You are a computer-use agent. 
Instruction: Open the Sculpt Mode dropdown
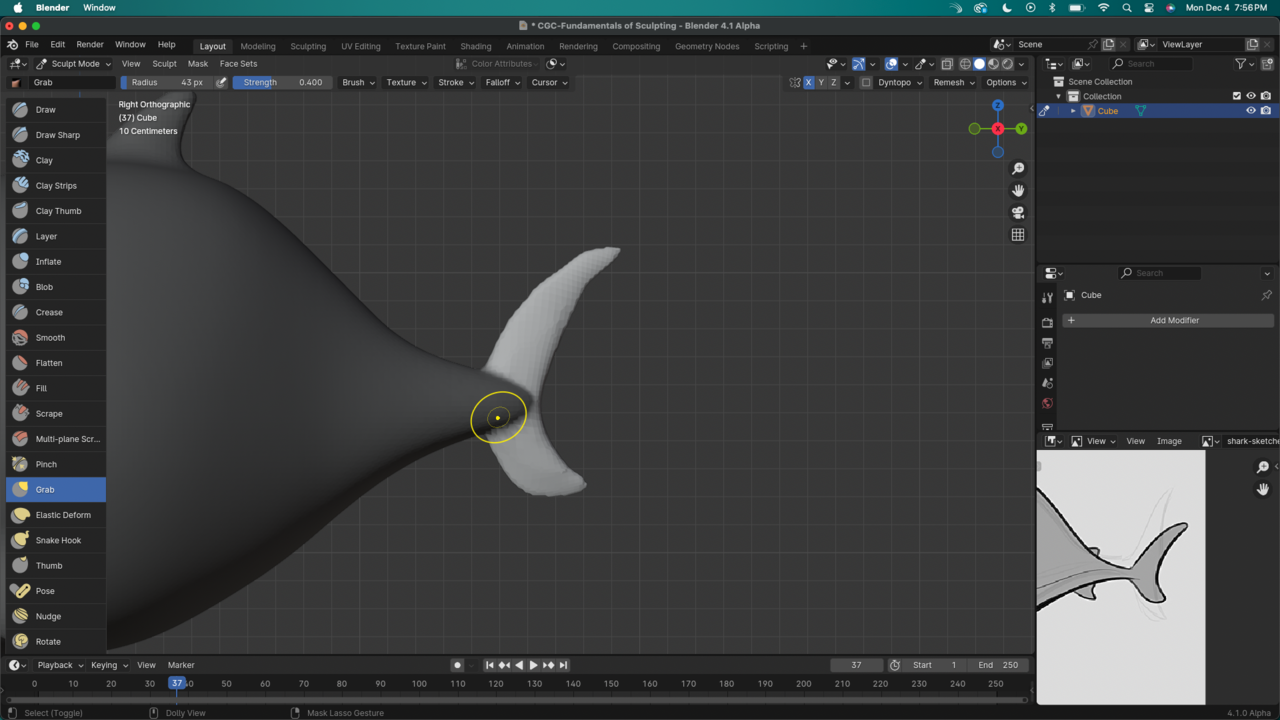pos(74,64)
